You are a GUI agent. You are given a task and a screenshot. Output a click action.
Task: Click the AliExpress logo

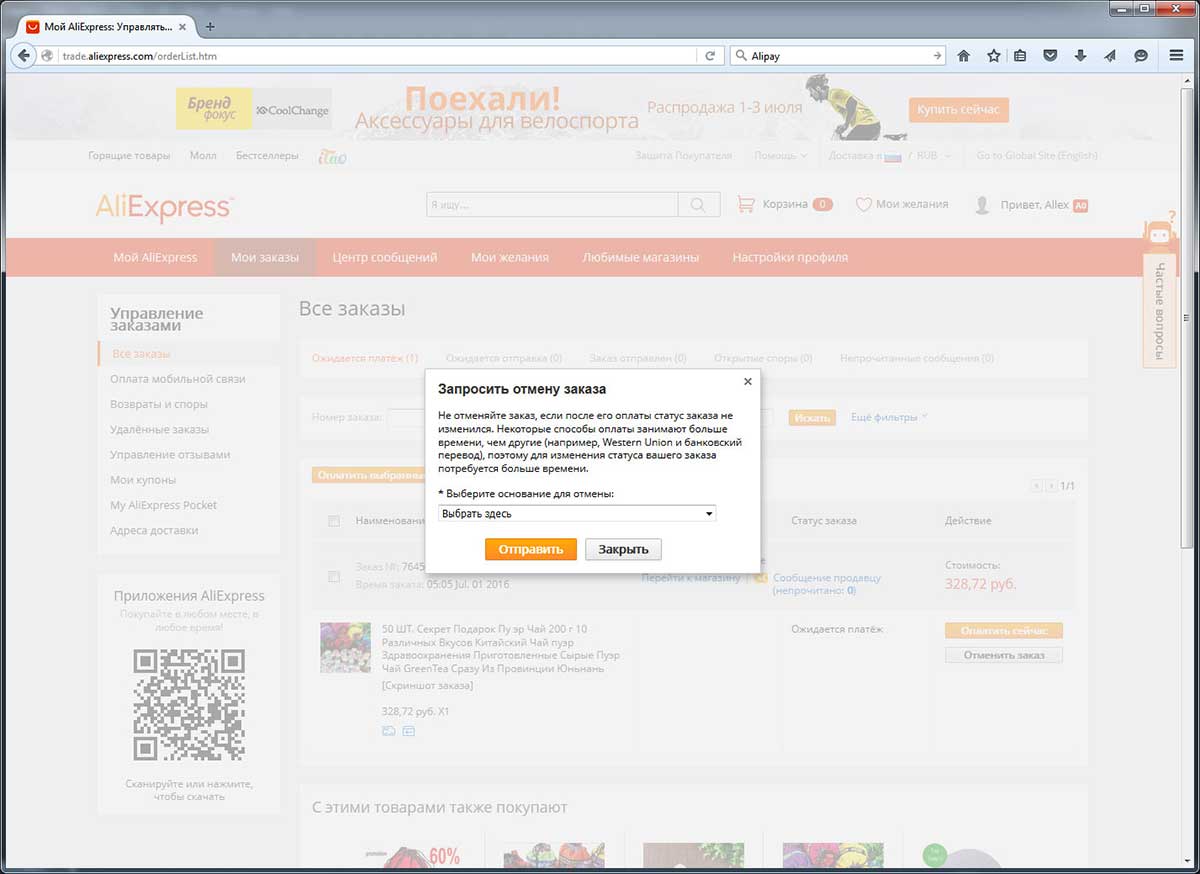(x=164, y=207)
